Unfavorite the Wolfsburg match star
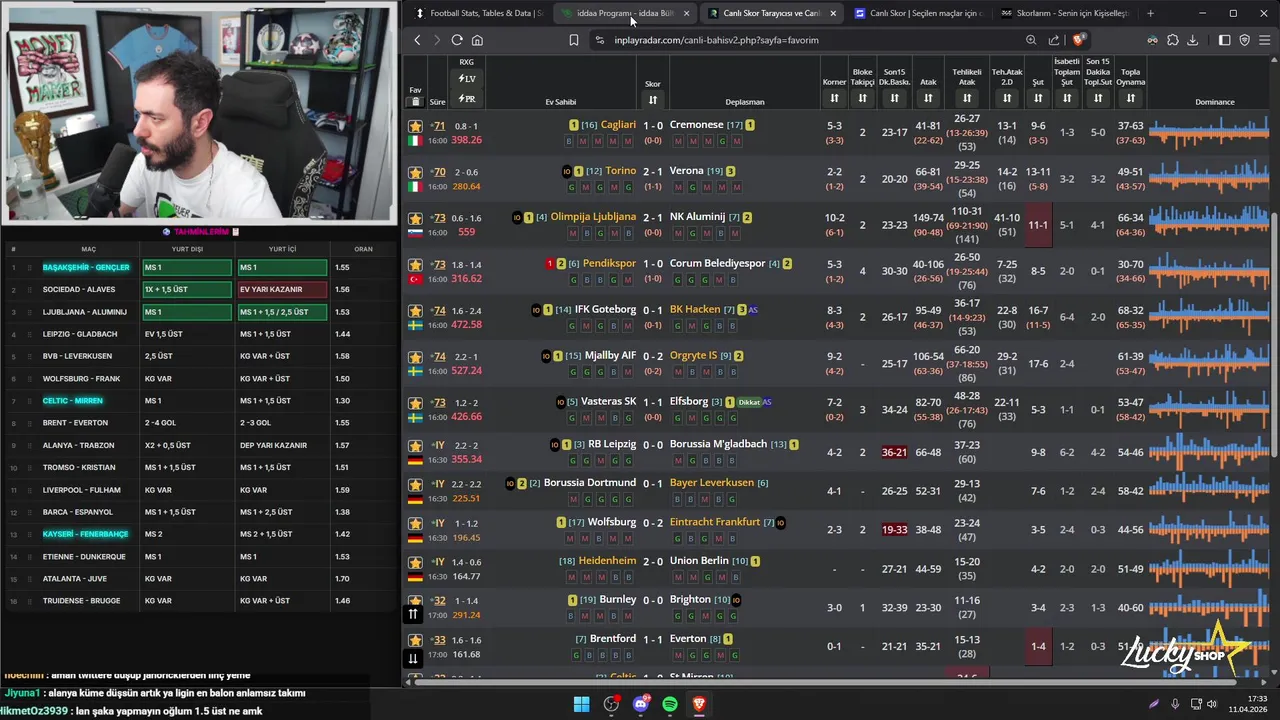 [415, 523]
